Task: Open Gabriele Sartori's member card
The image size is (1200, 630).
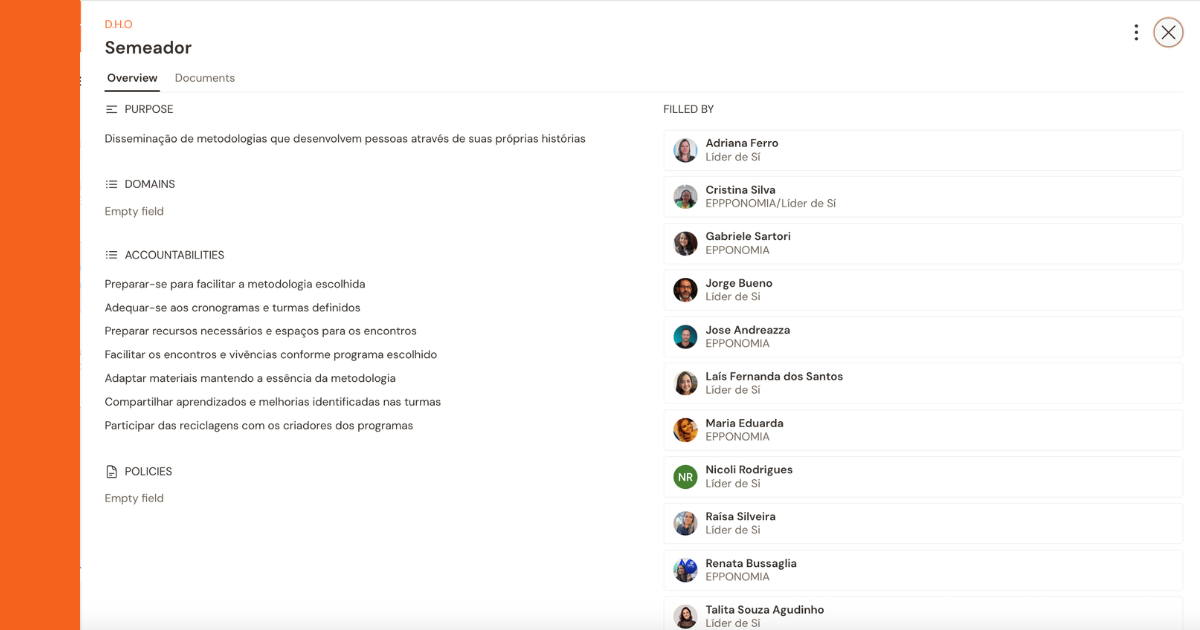Action: coord(923,244)
